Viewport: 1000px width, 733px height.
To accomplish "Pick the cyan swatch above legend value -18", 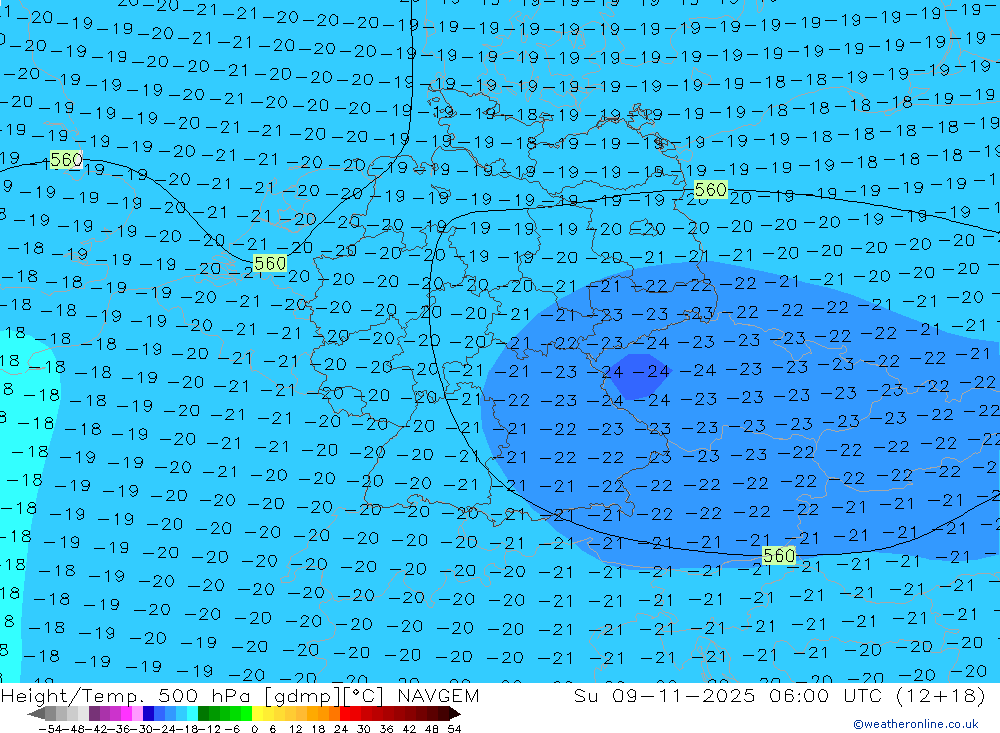I will coord(192,714).
